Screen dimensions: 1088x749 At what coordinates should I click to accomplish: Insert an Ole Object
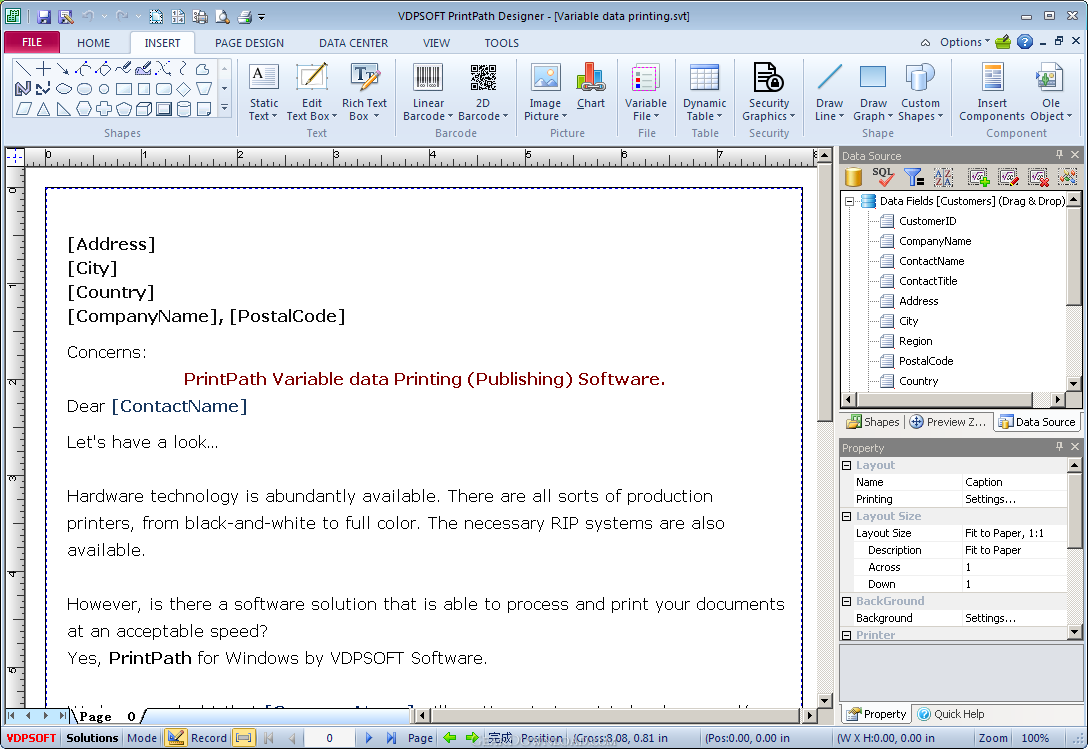pos(1051,92)
